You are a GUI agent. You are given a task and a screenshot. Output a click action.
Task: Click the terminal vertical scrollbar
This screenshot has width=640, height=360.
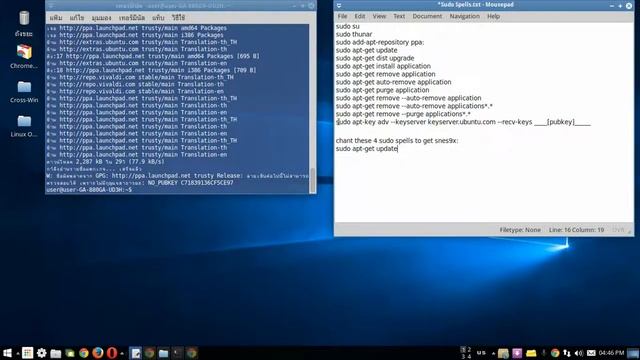(313, 108)
